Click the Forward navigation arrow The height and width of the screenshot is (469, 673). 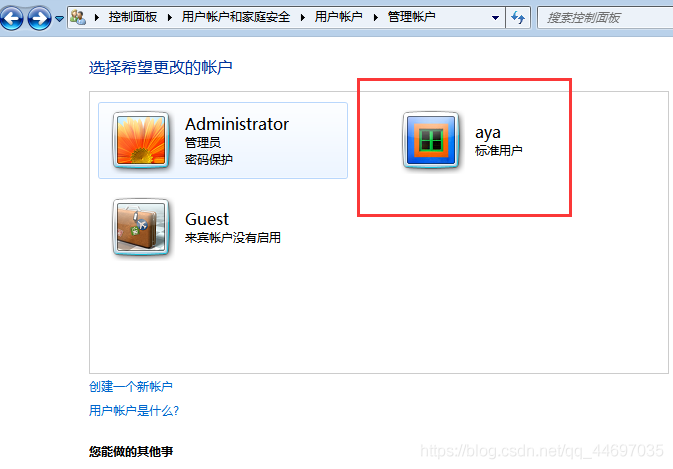coord(39,18)
